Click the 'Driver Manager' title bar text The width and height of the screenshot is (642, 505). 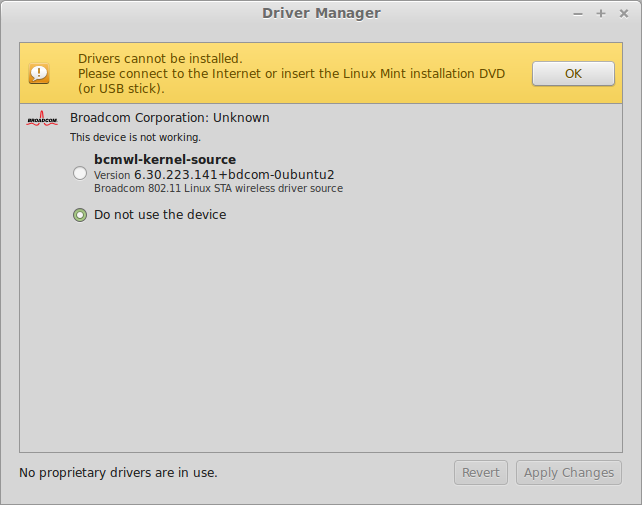point(321,13)
